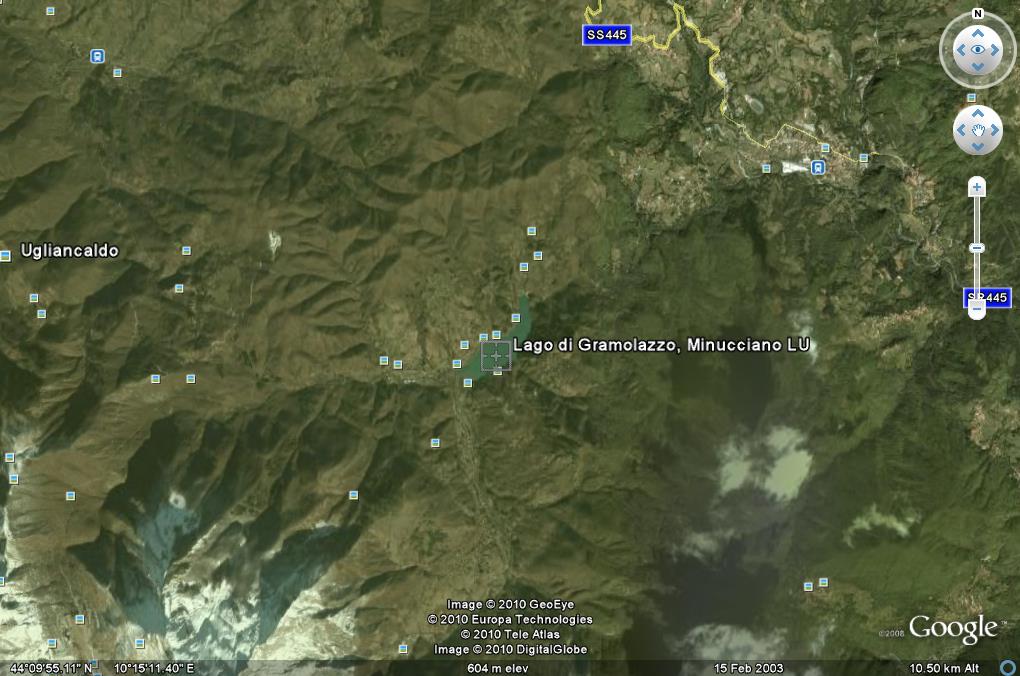Click the SS445 road shield at top
This screenshot has height=676, width=1020.
(x=606, y=35)
